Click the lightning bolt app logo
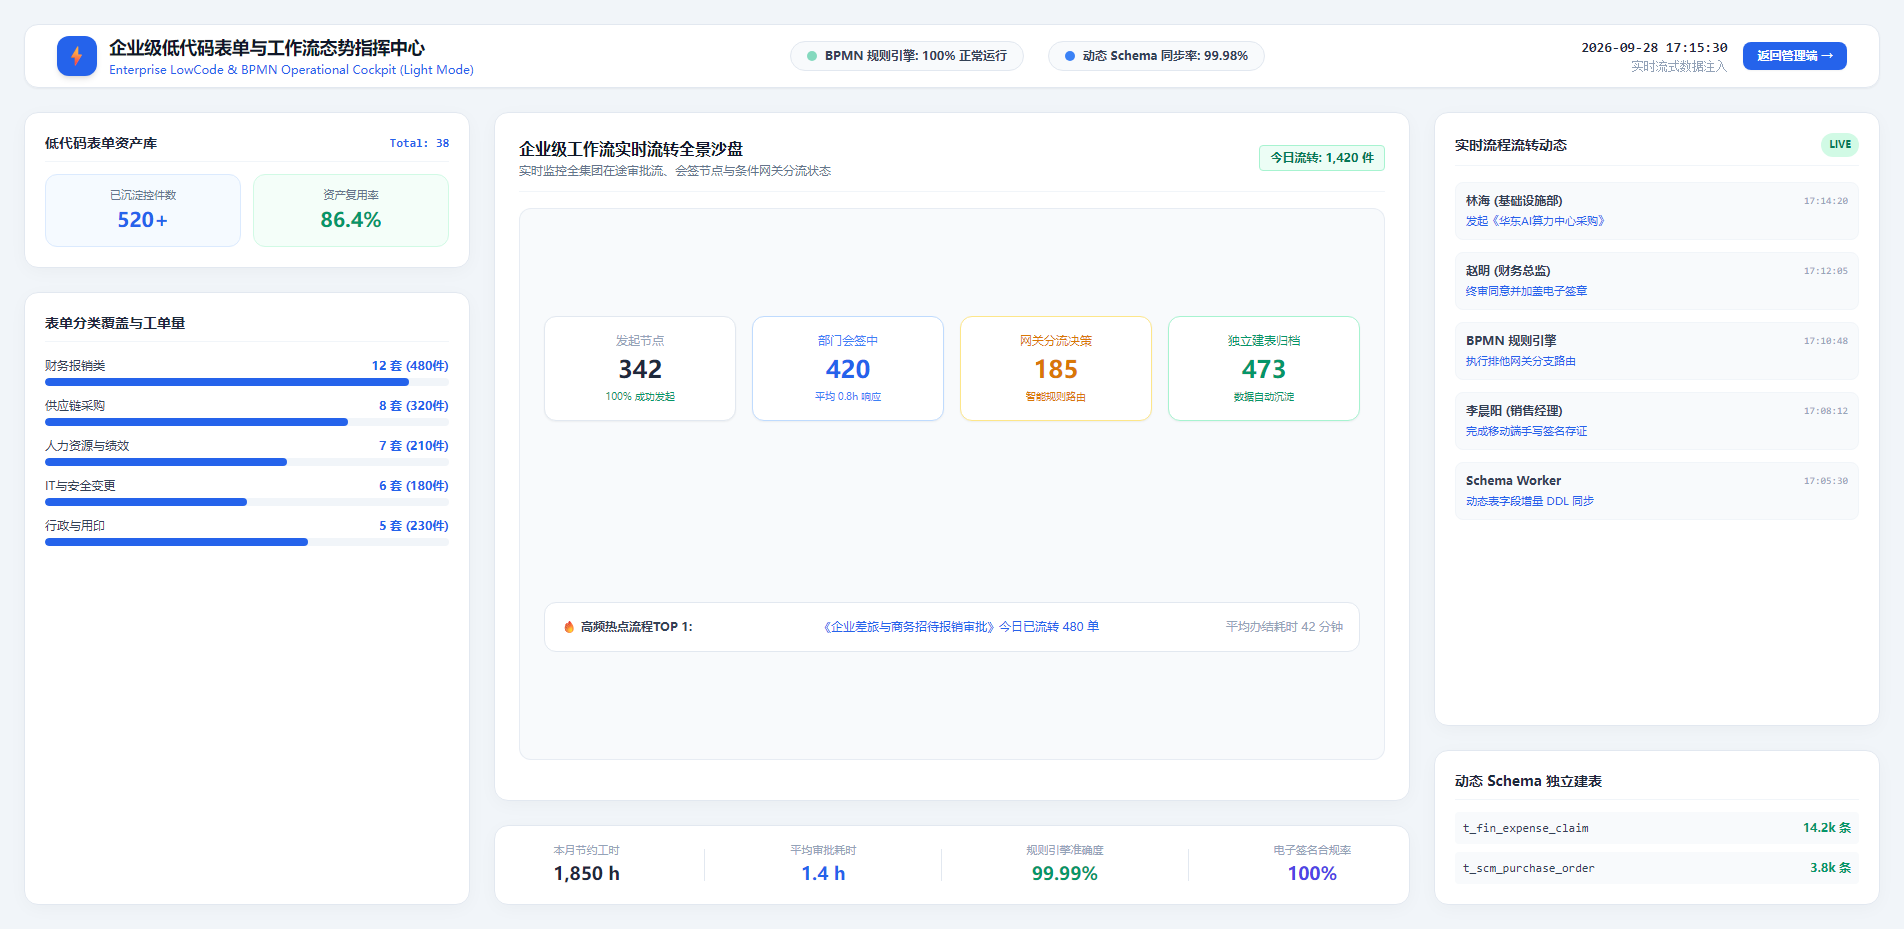 (77, 56)
